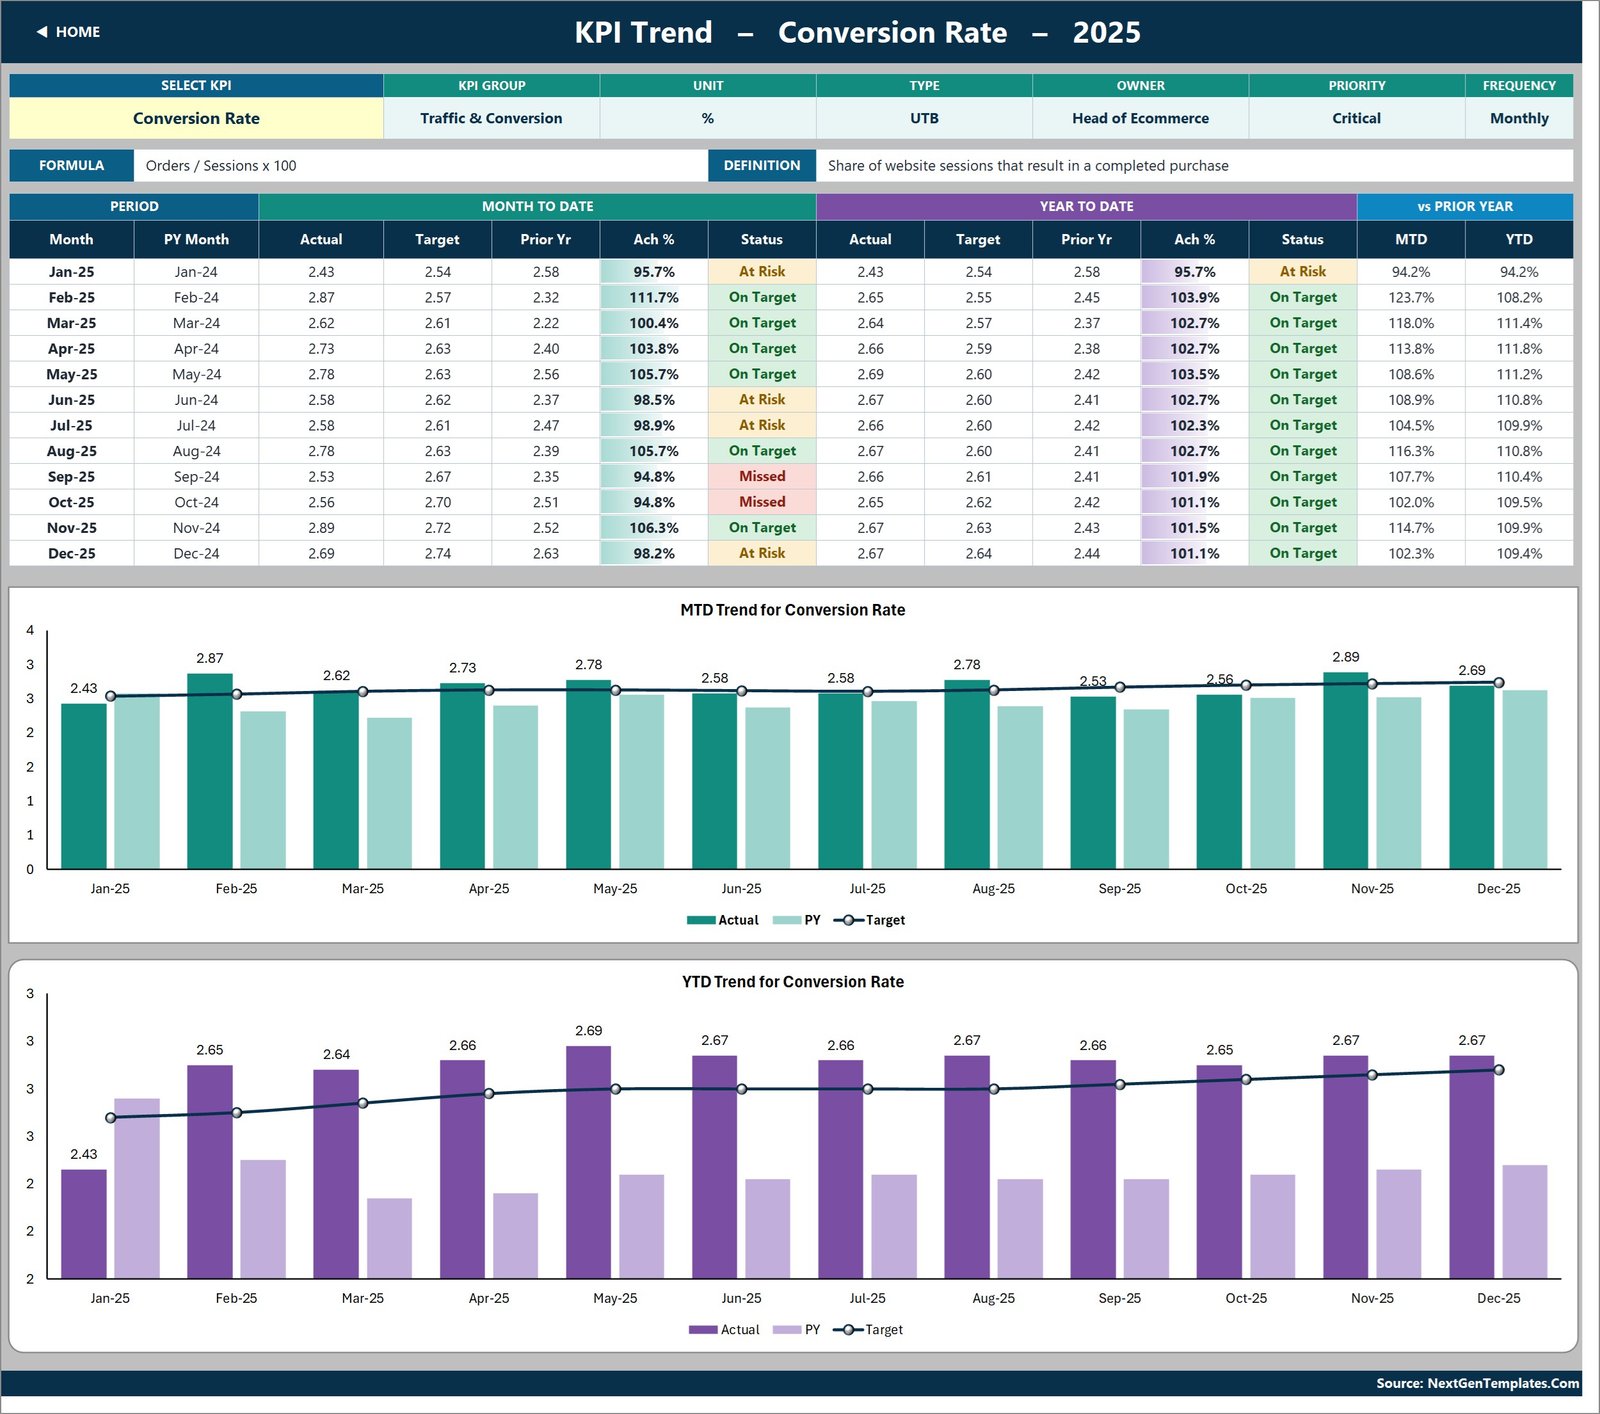1600x1414 pixels.
Task: Open the Conversion Rate KPI selector
Action: click(x=196, y=118)
